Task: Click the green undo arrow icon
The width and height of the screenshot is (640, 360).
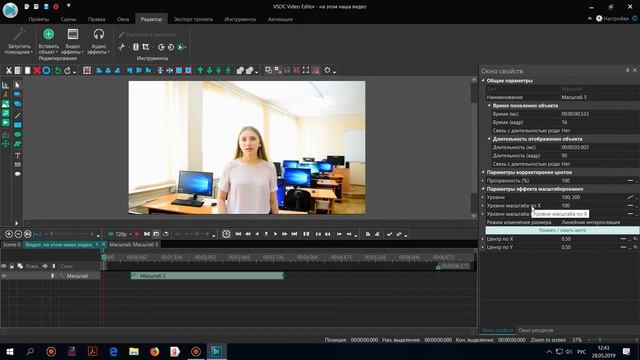Action: (58, 71)
